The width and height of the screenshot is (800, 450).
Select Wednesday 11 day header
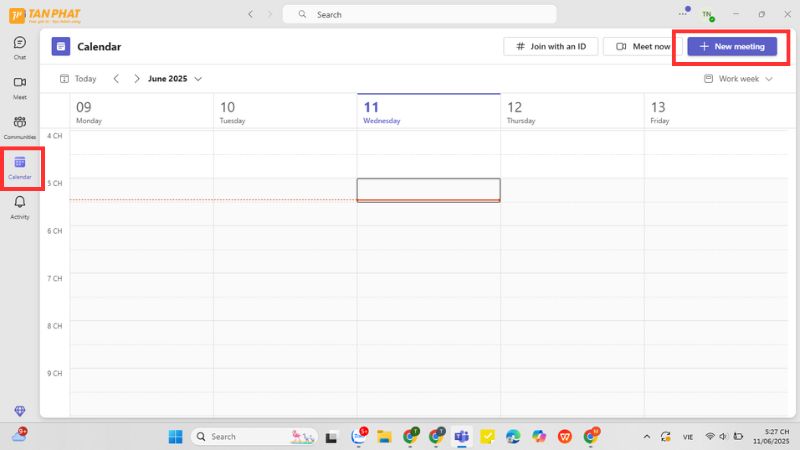429,112
